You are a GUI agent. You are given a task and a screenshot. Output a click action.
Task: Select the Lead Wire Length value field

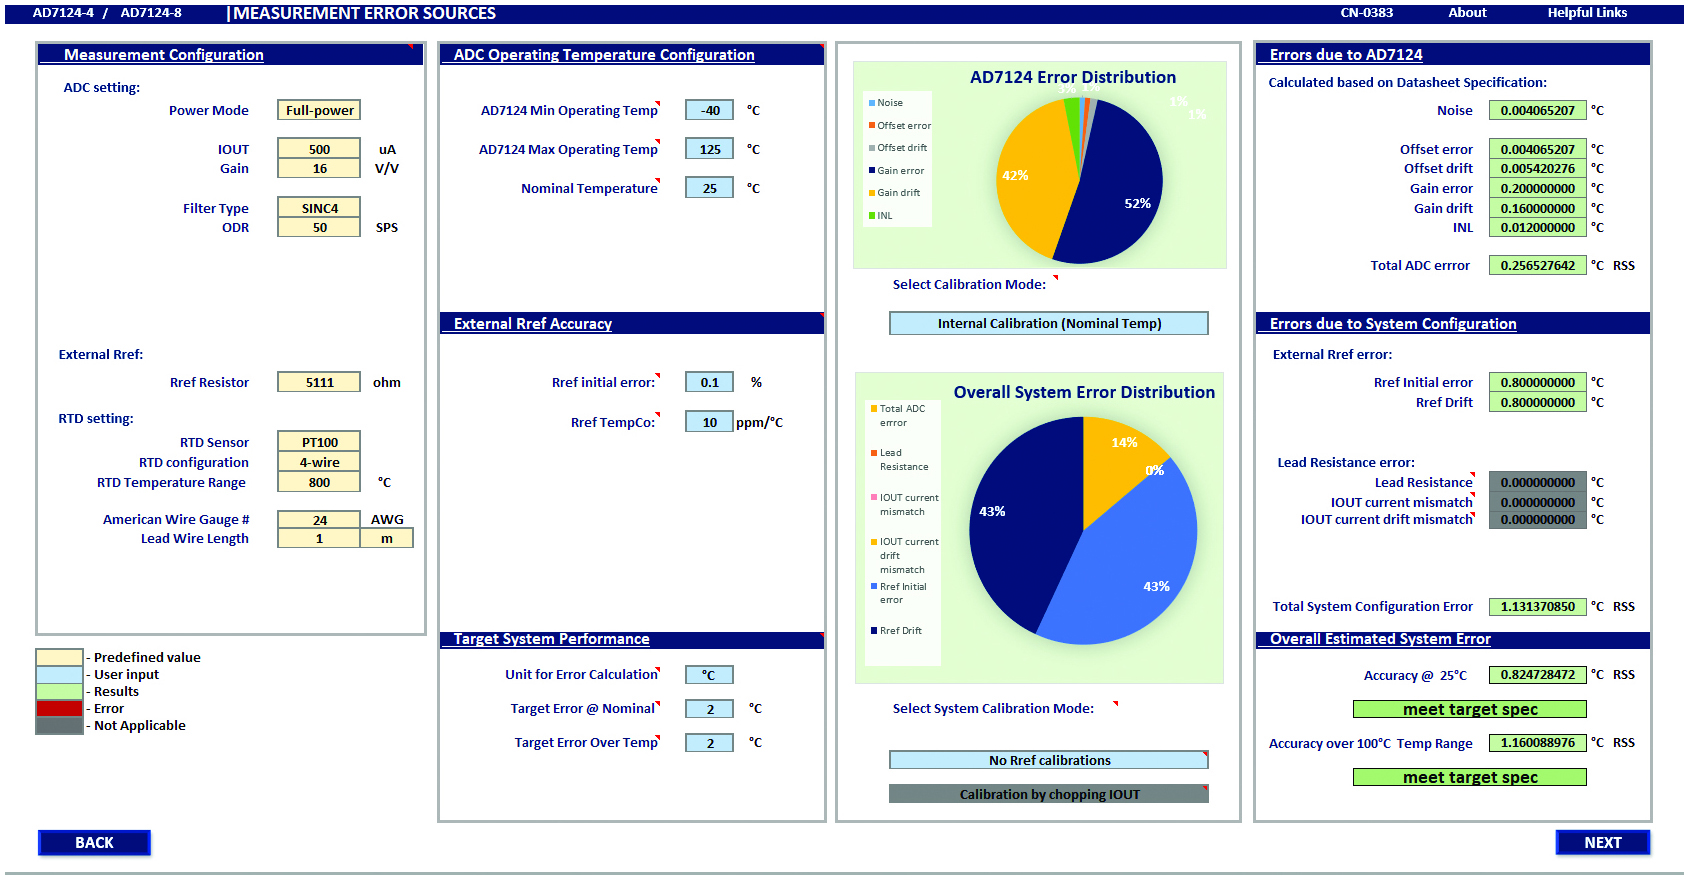(319, 538)
